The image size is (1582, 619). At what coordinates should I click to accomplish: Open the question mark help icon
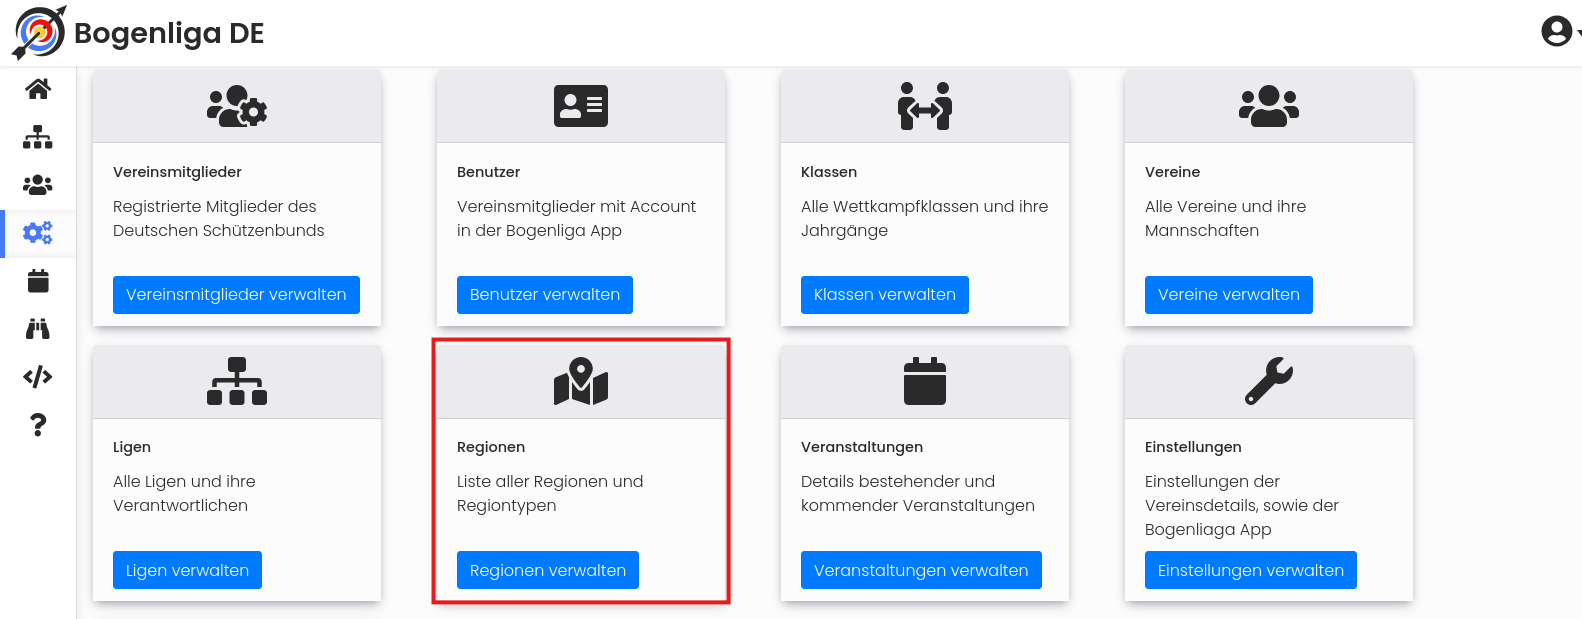[38, 425]
